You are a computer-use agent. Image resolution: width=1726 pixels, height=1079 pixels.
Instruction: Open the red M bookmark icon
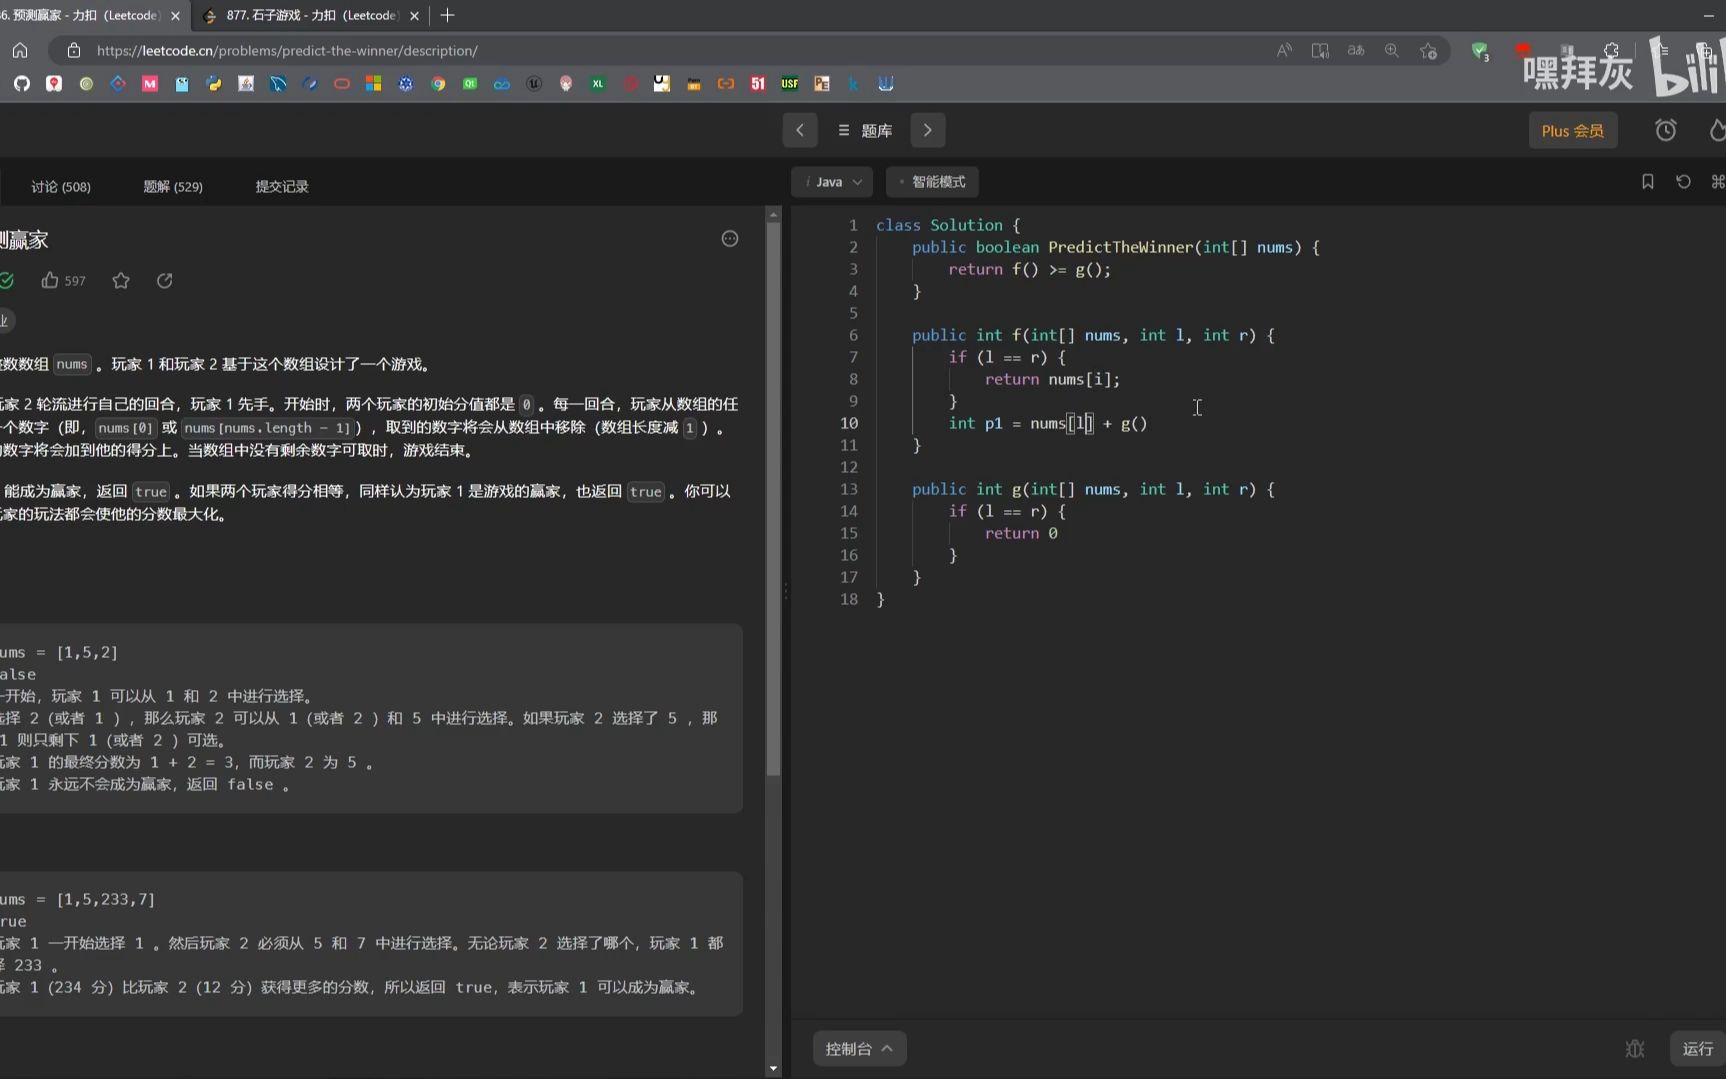tap(150, 84)
